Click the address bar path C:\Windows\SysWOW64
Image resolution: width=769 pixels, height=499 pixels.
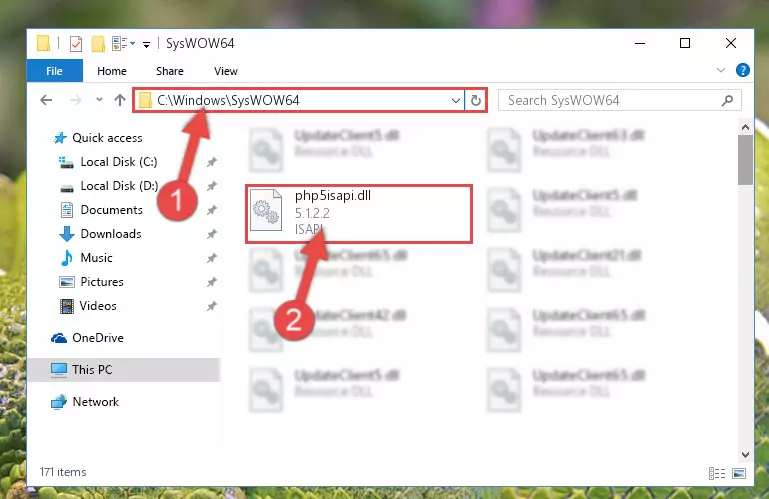coord(228,100)
